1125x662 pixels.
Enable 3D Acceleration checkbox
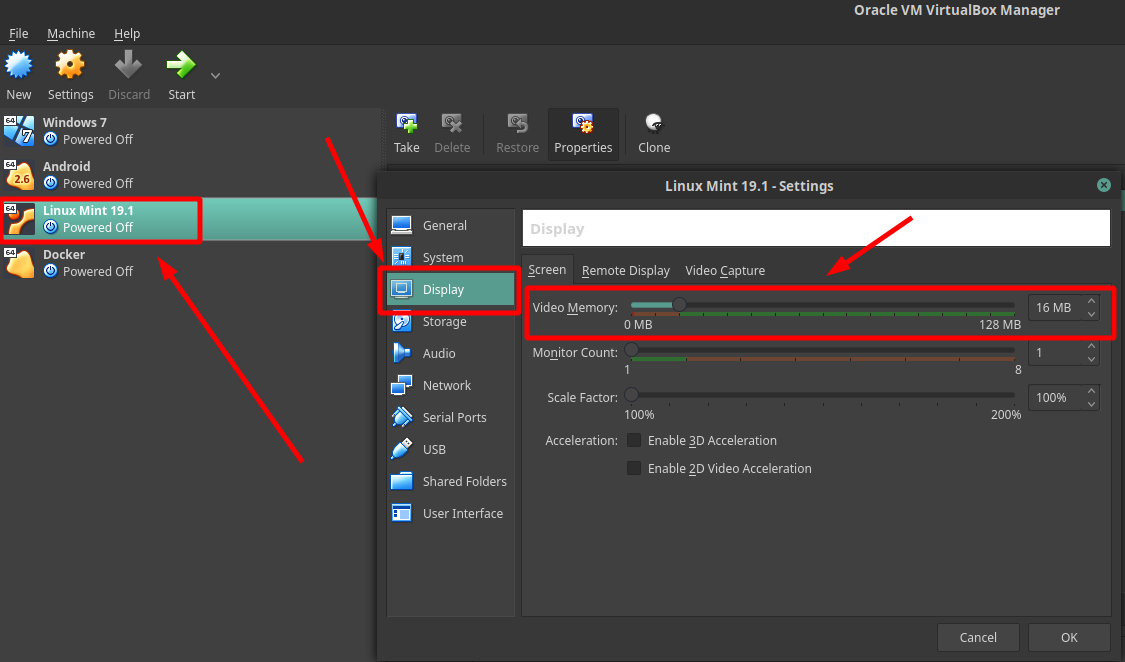(x=634, y=440)
